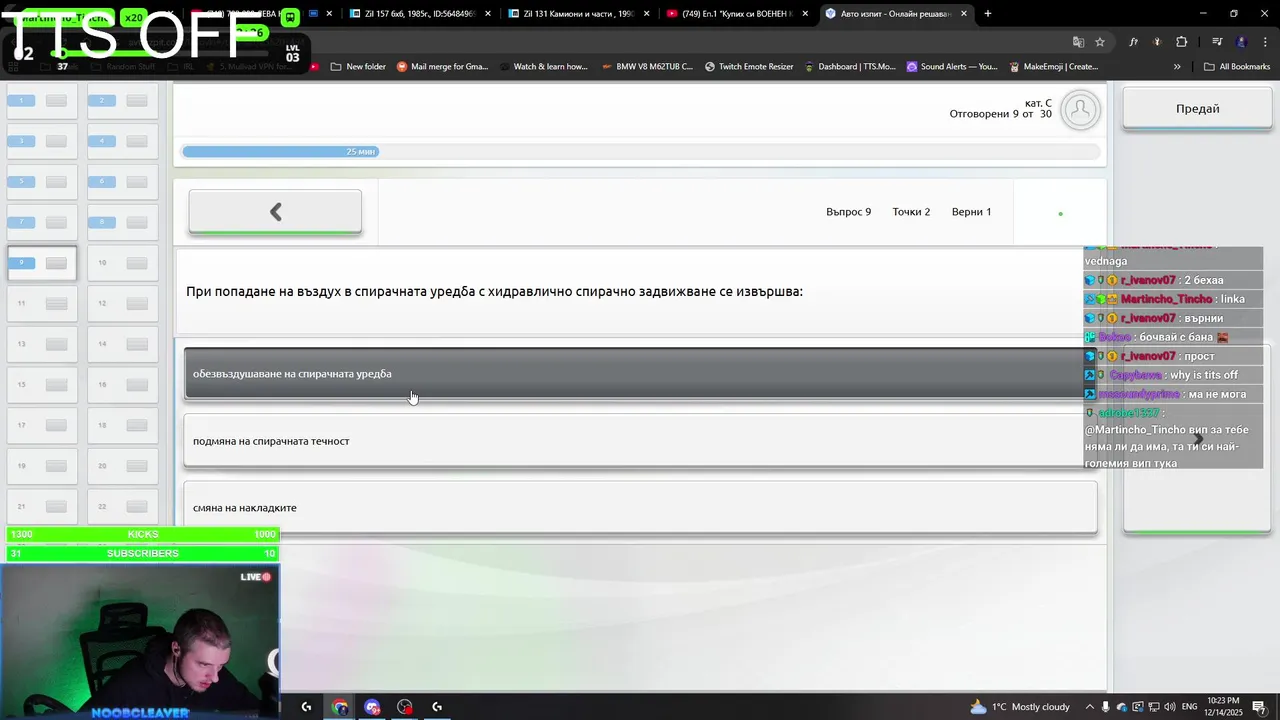The width and height of the screenshot is (1280, 720).
Task: Open question 18 in the navigator grid
Action: 122,425
